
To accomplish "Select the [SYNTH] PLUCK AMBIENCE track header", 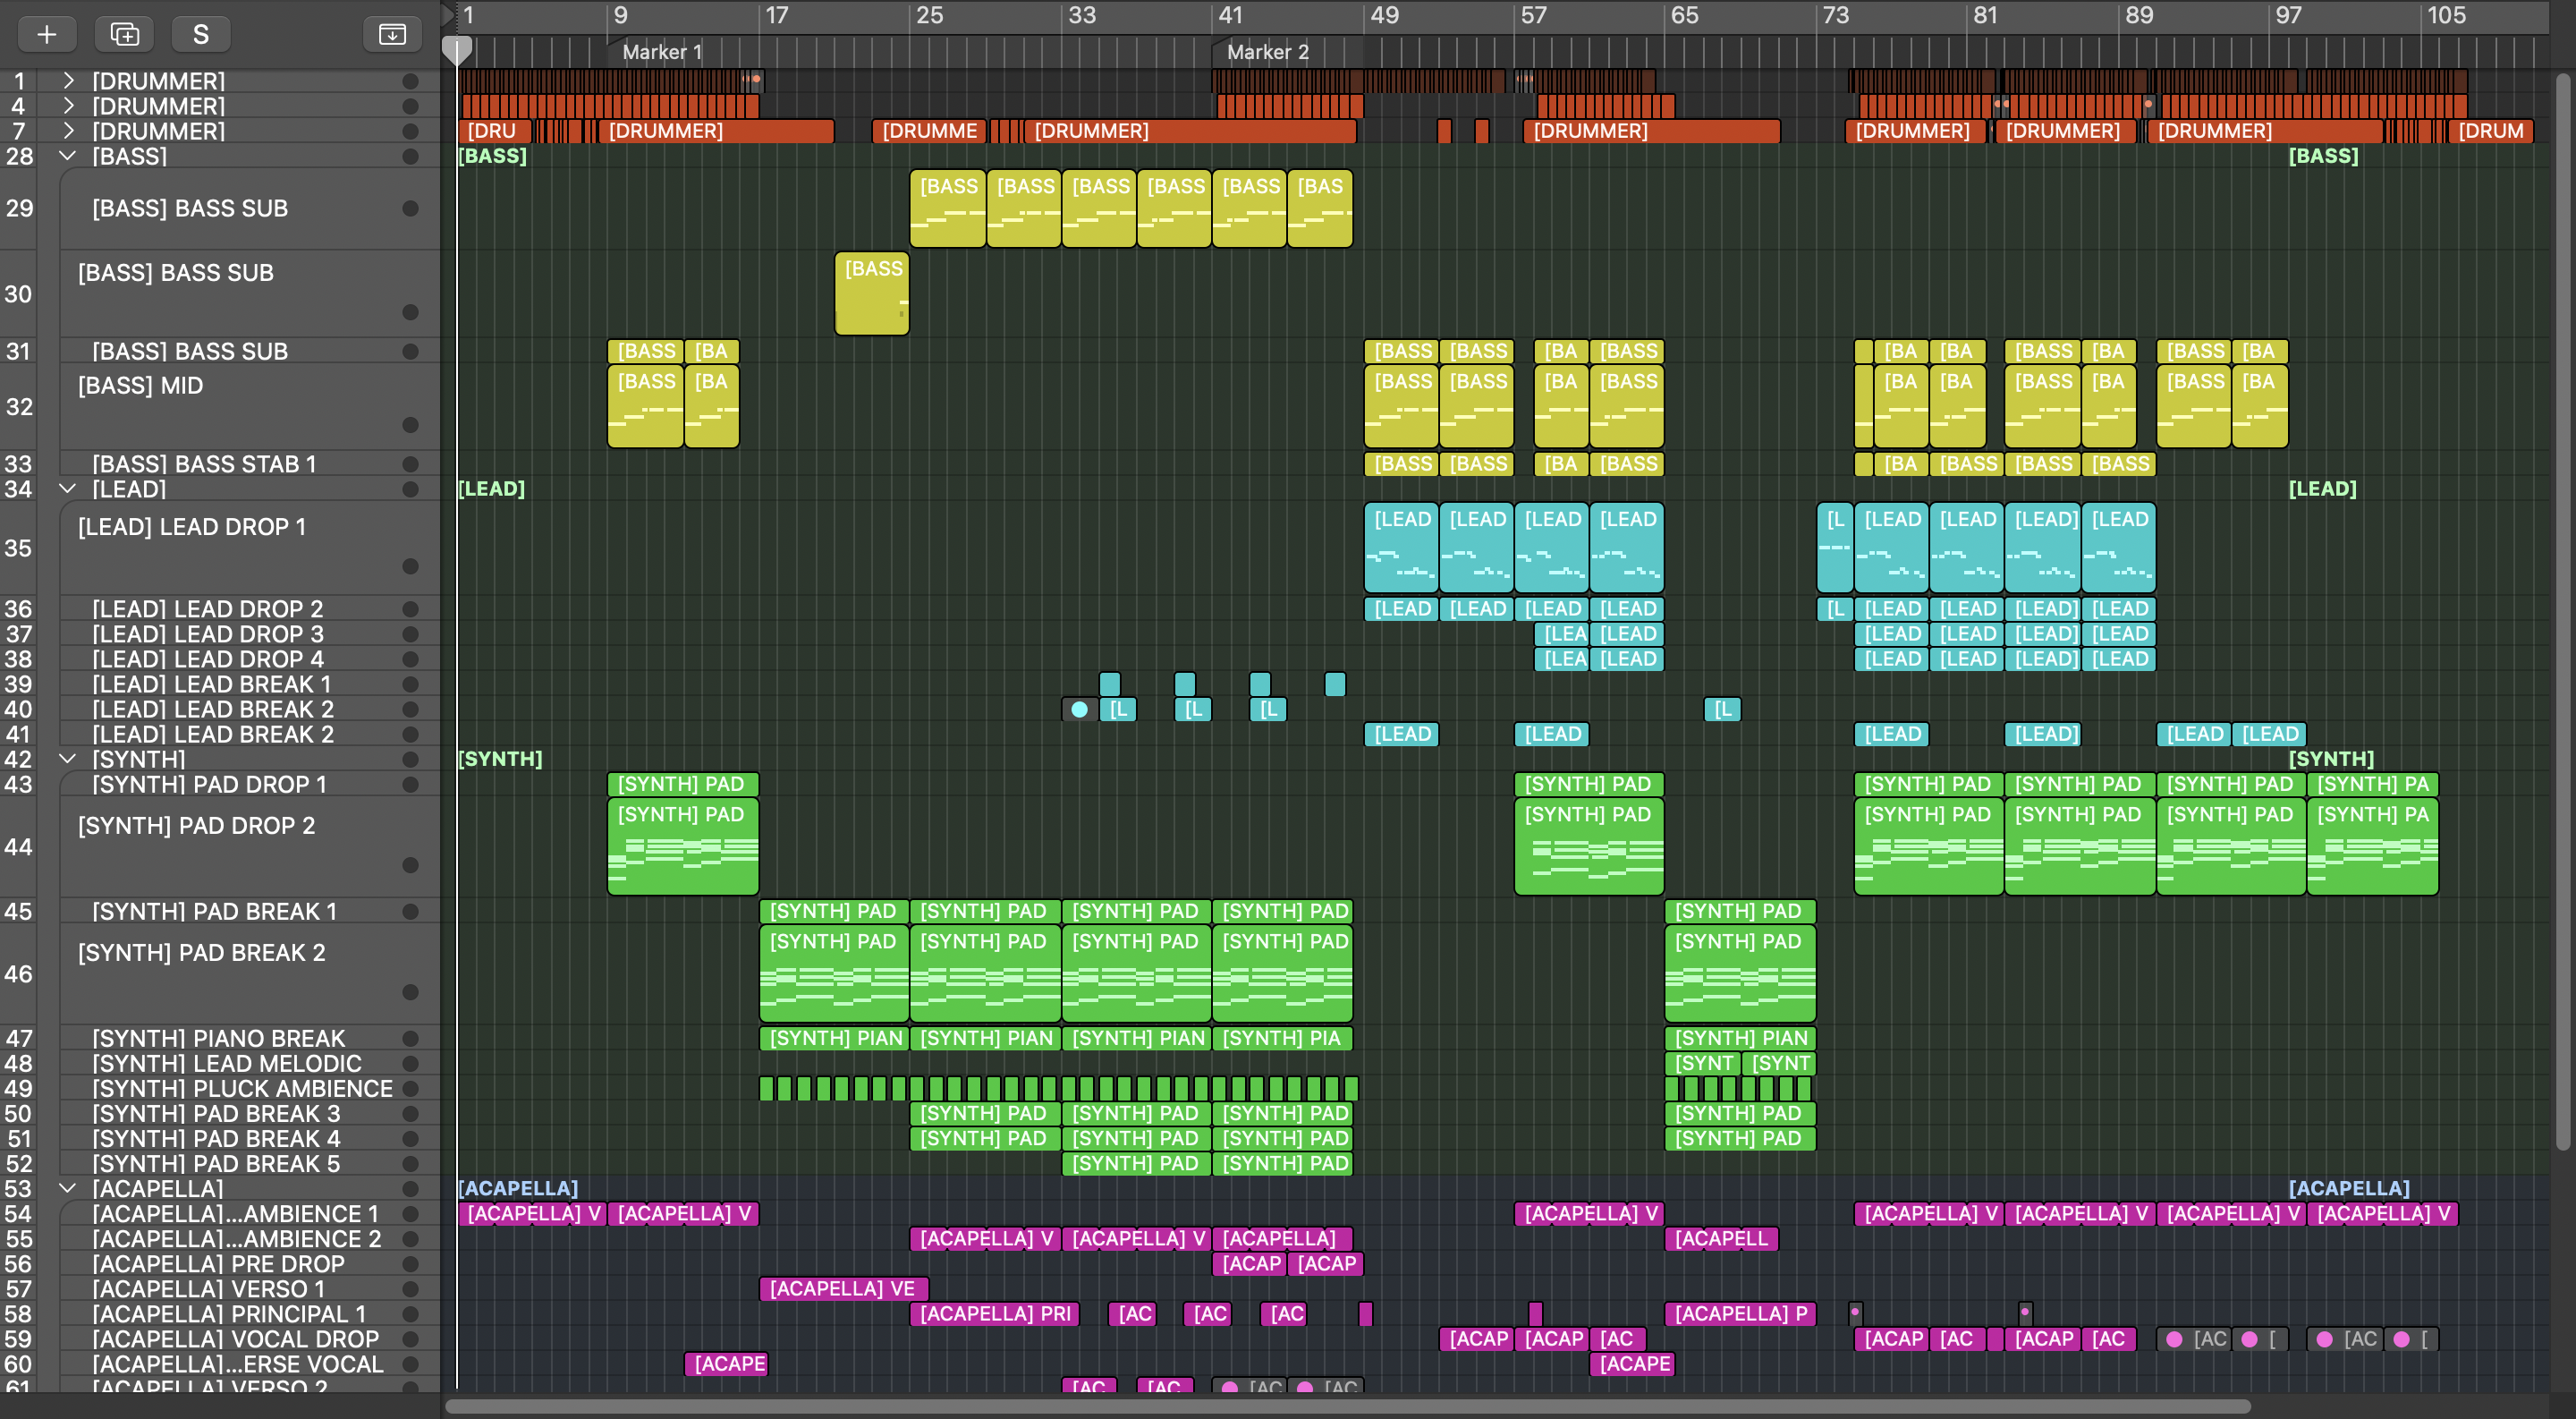I will pos(250,1088).
